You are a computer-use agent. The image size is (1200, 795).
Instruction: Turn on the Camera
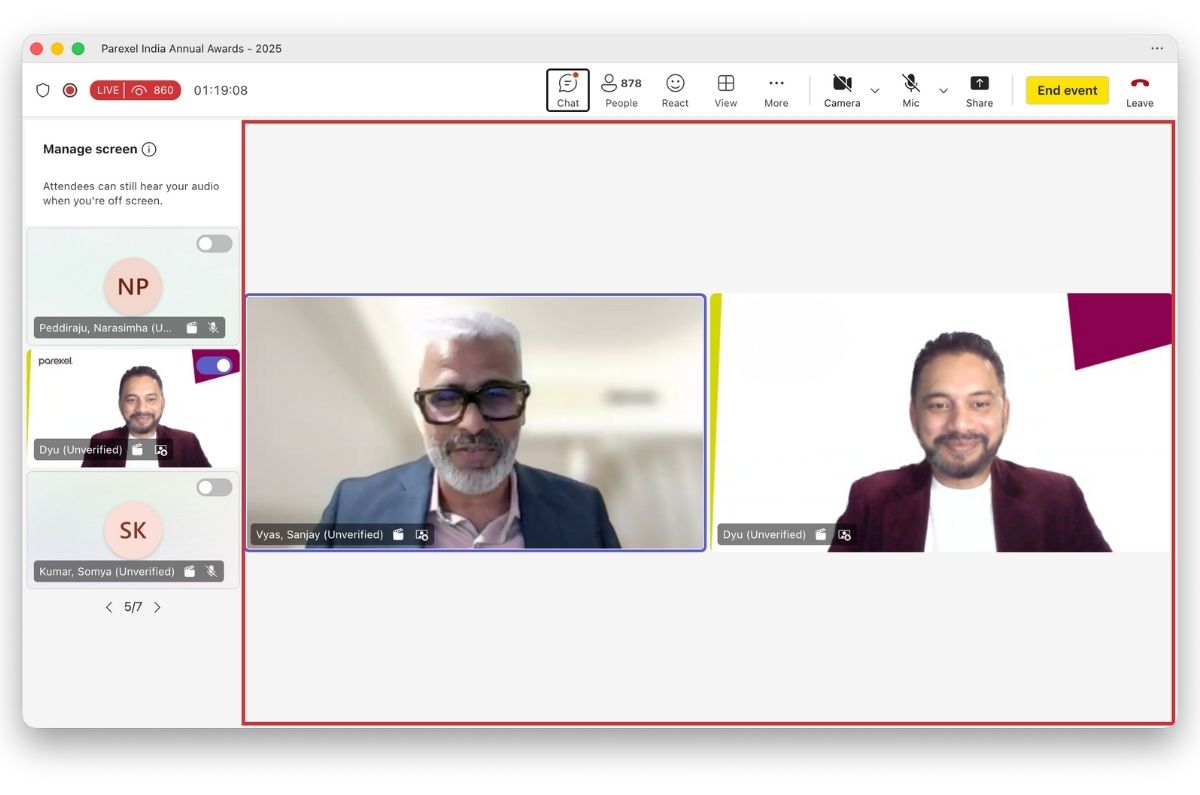[x=842, y=90]
